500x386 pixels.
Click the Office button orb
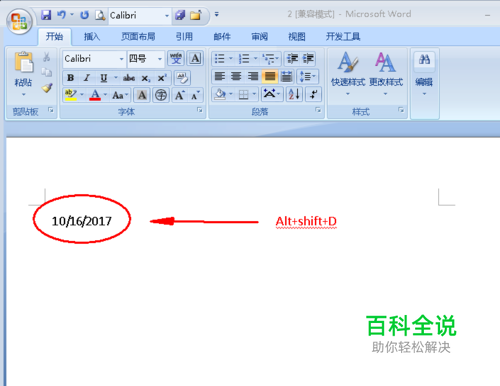(19, 21)
